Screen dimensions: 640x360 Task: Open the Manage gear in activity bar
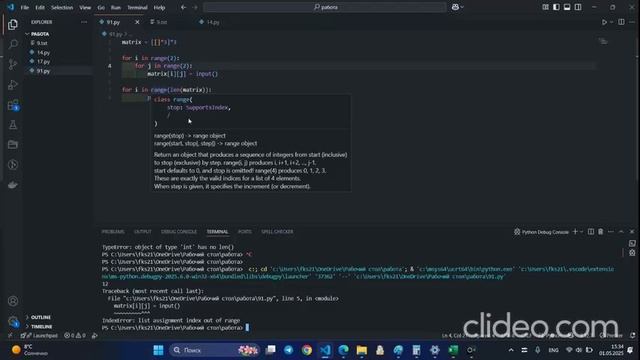[13, 321]
